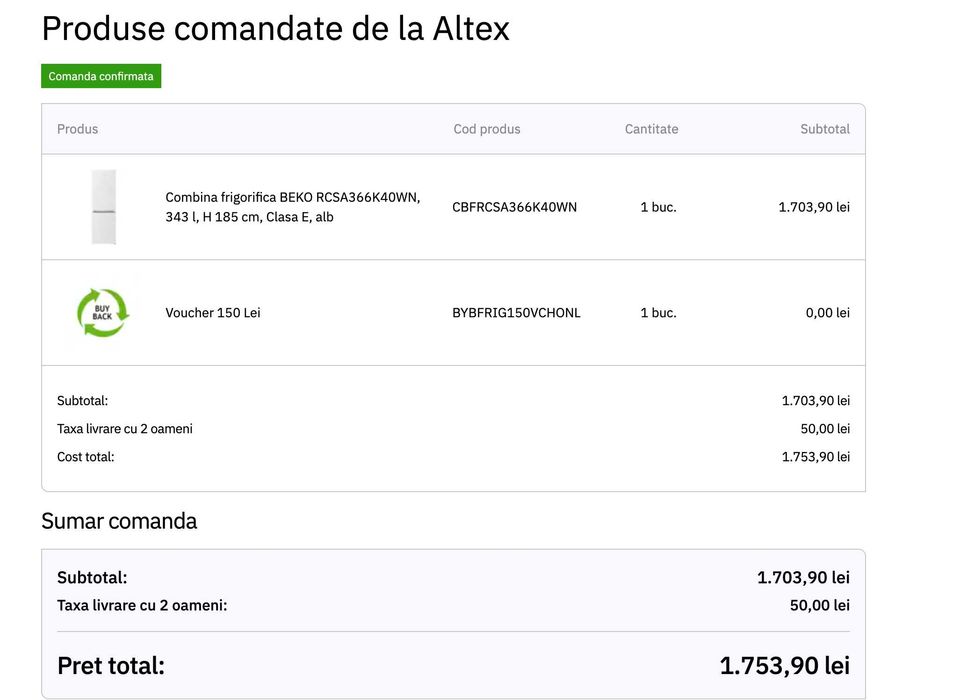This screenshot has width=953, height=700.
Task: Click the Sumar comanda heading
Action: click(119, 521)
